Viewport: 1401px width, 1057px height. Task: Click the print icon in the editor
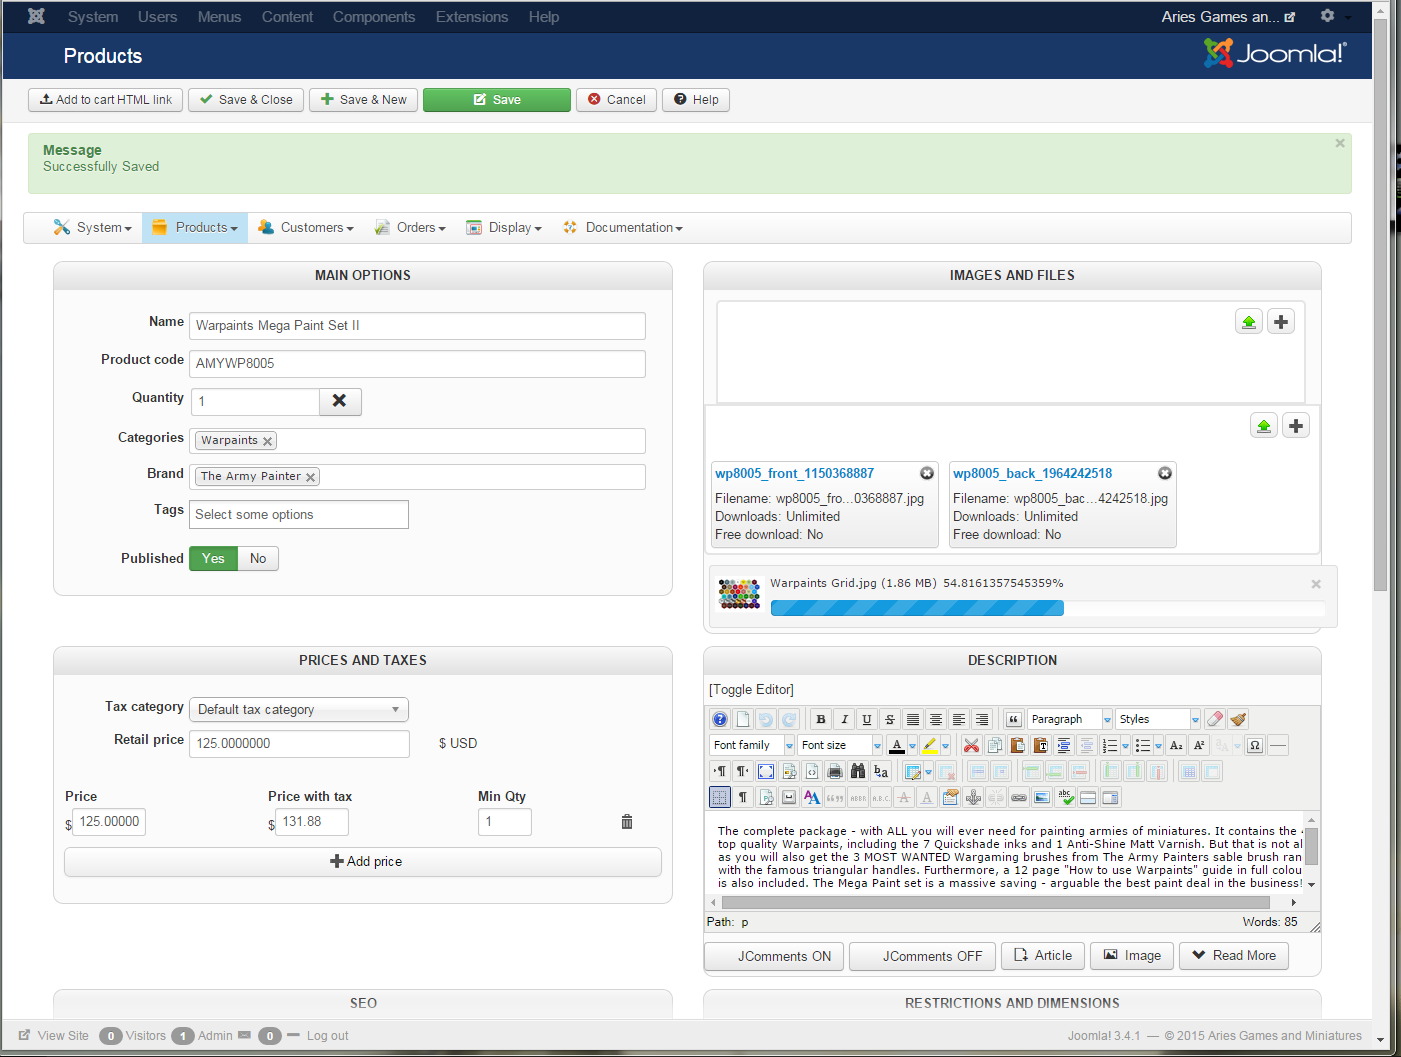(x=835, y=771)
